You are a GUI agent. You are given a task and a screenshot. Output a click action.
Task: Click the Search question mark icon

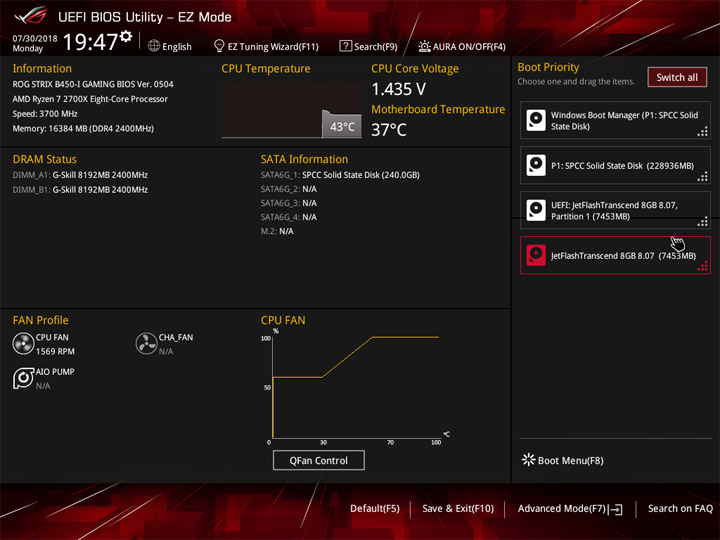tap(345, 46)
